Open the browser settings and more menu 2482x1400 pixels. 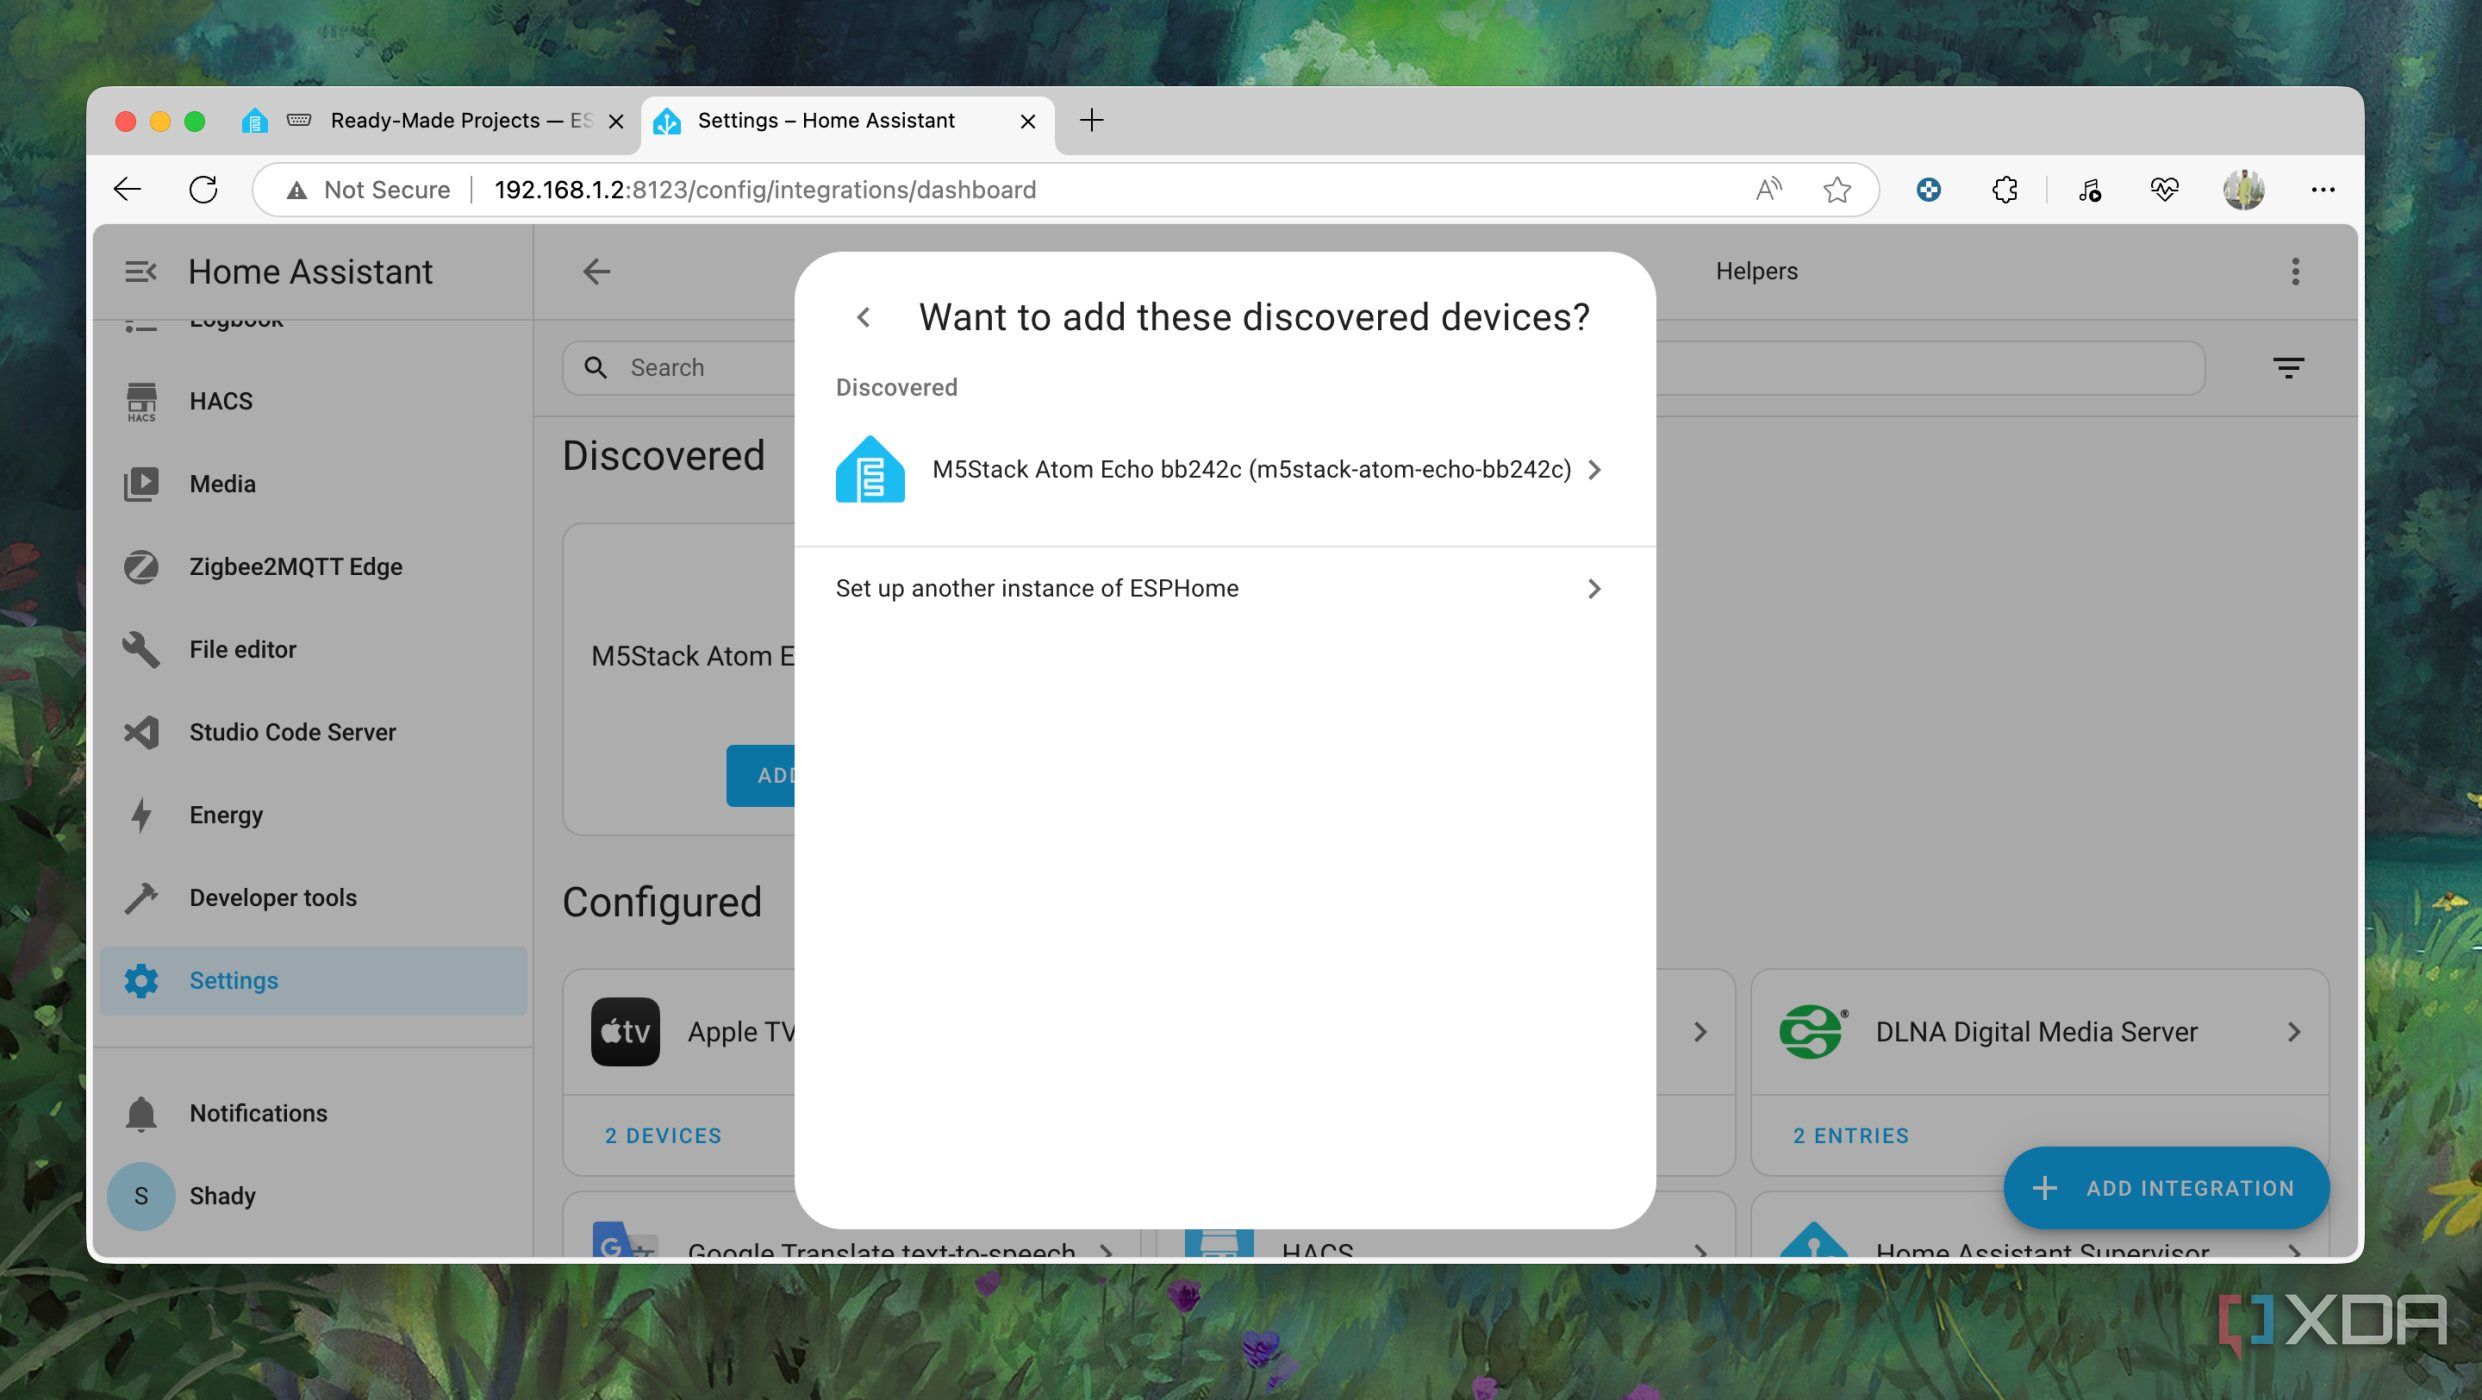pos(2322,190)
